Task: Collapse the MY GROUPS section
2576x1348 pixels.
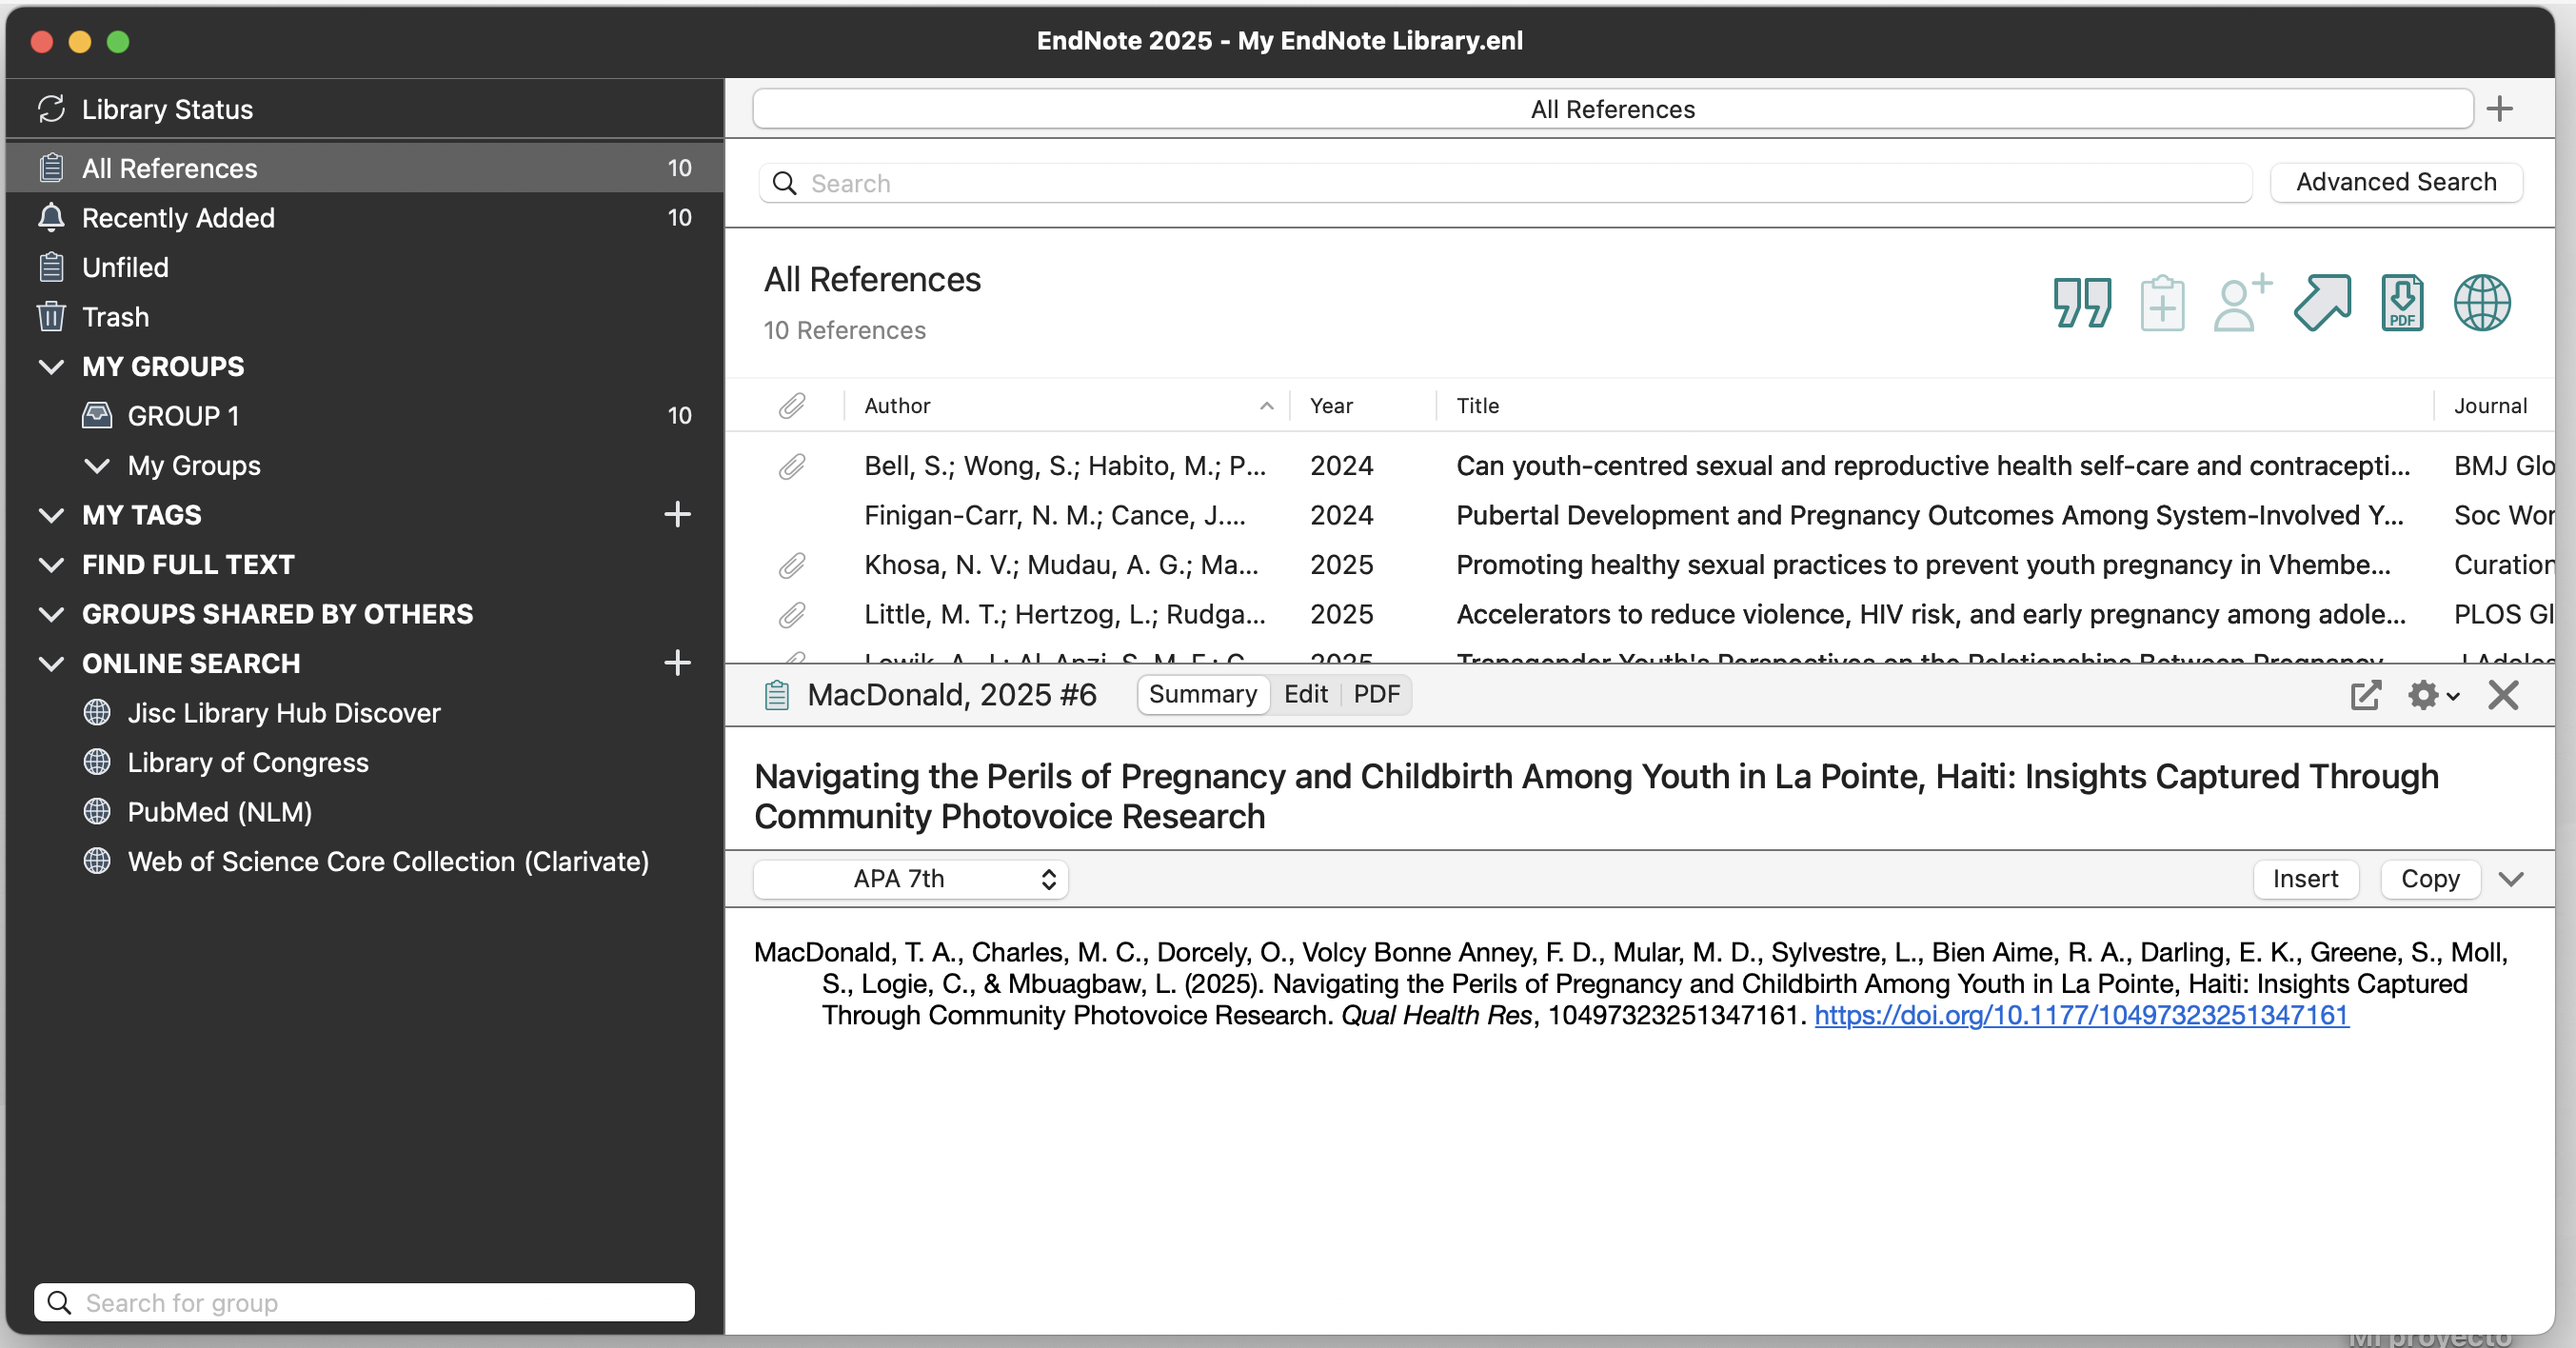Action: point(51,366)
